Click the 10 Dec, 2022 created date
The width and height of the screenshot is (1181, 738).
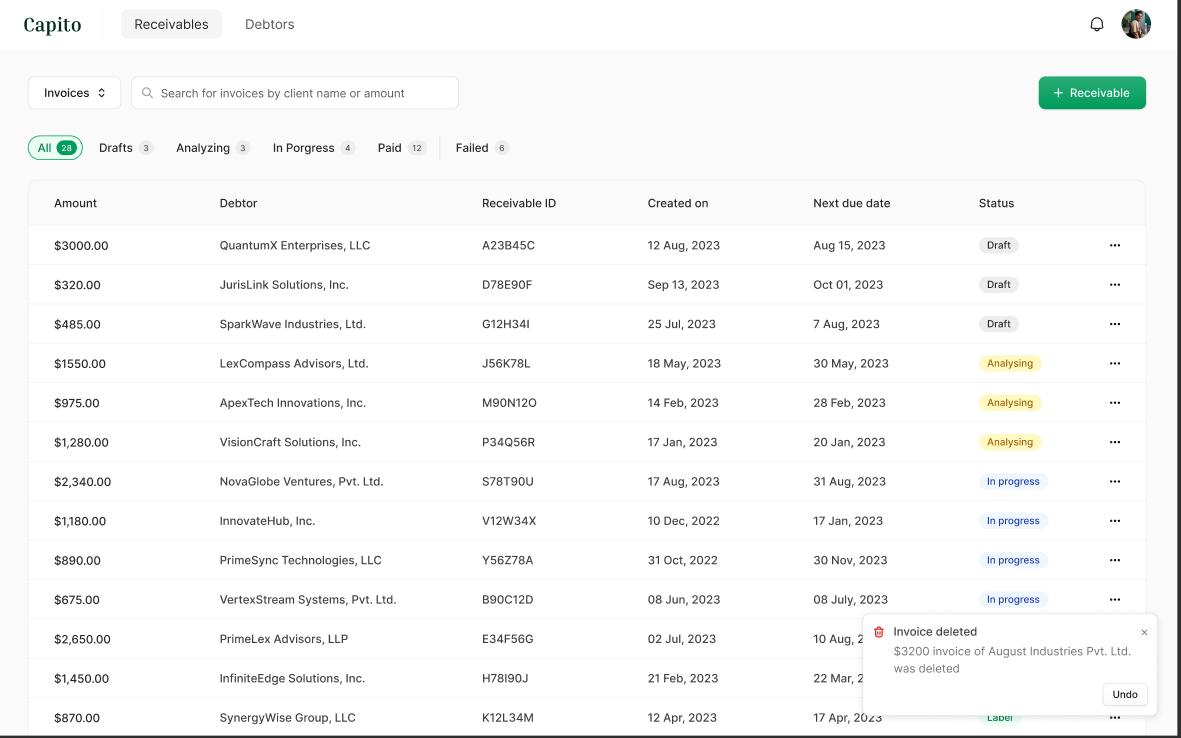click(x=683, y=521)
